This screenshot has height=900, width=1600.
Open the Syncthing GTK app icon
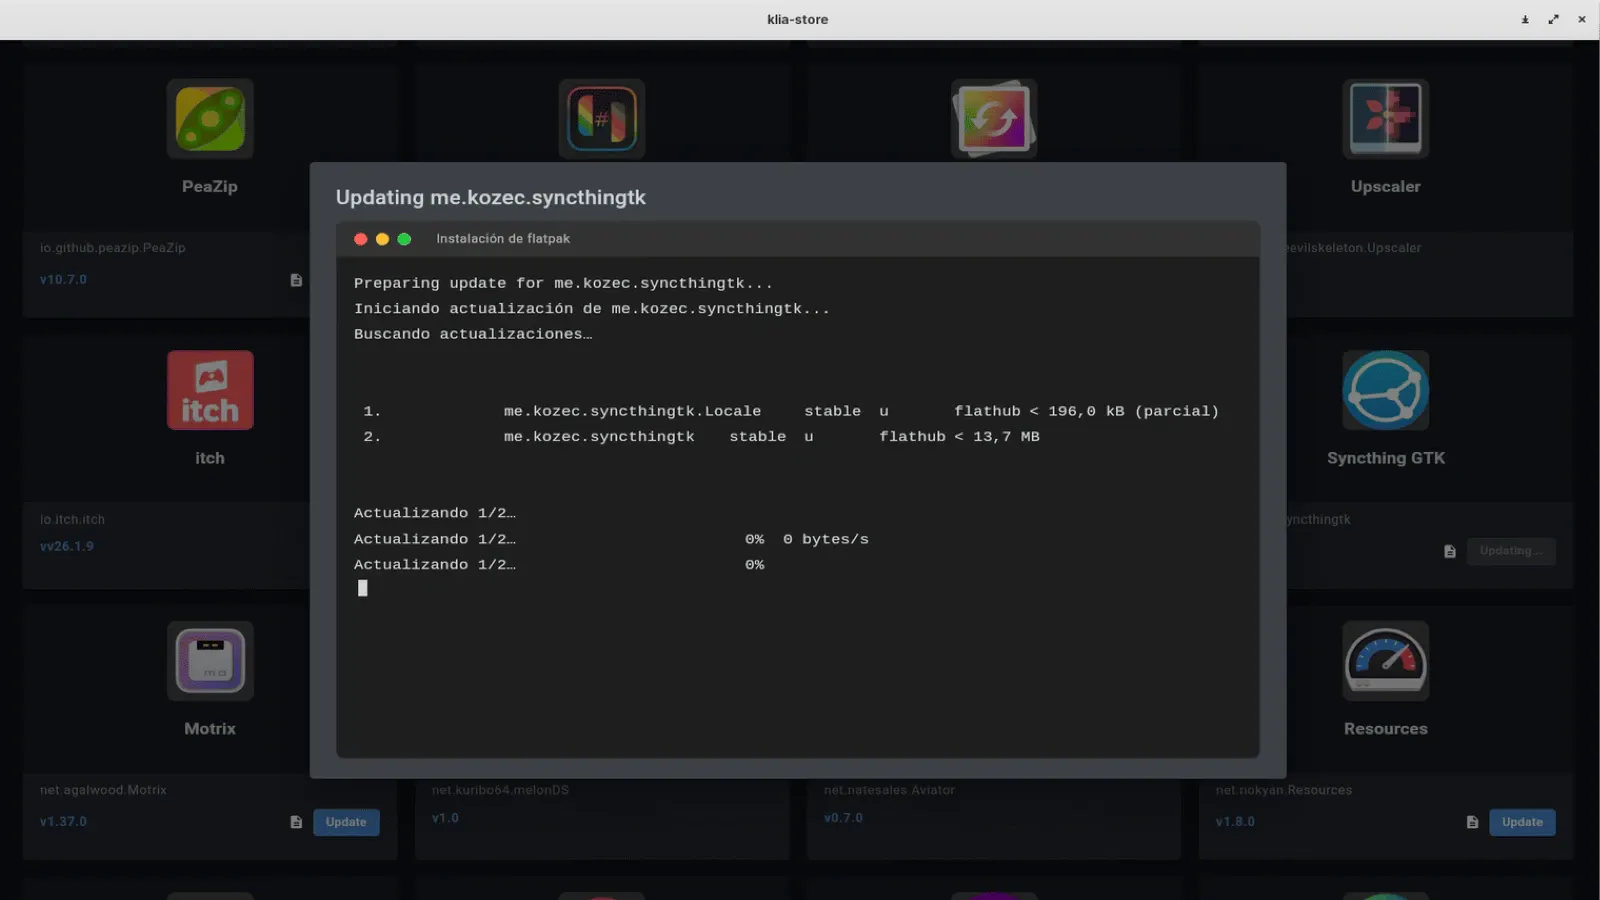pos(1386,390)
